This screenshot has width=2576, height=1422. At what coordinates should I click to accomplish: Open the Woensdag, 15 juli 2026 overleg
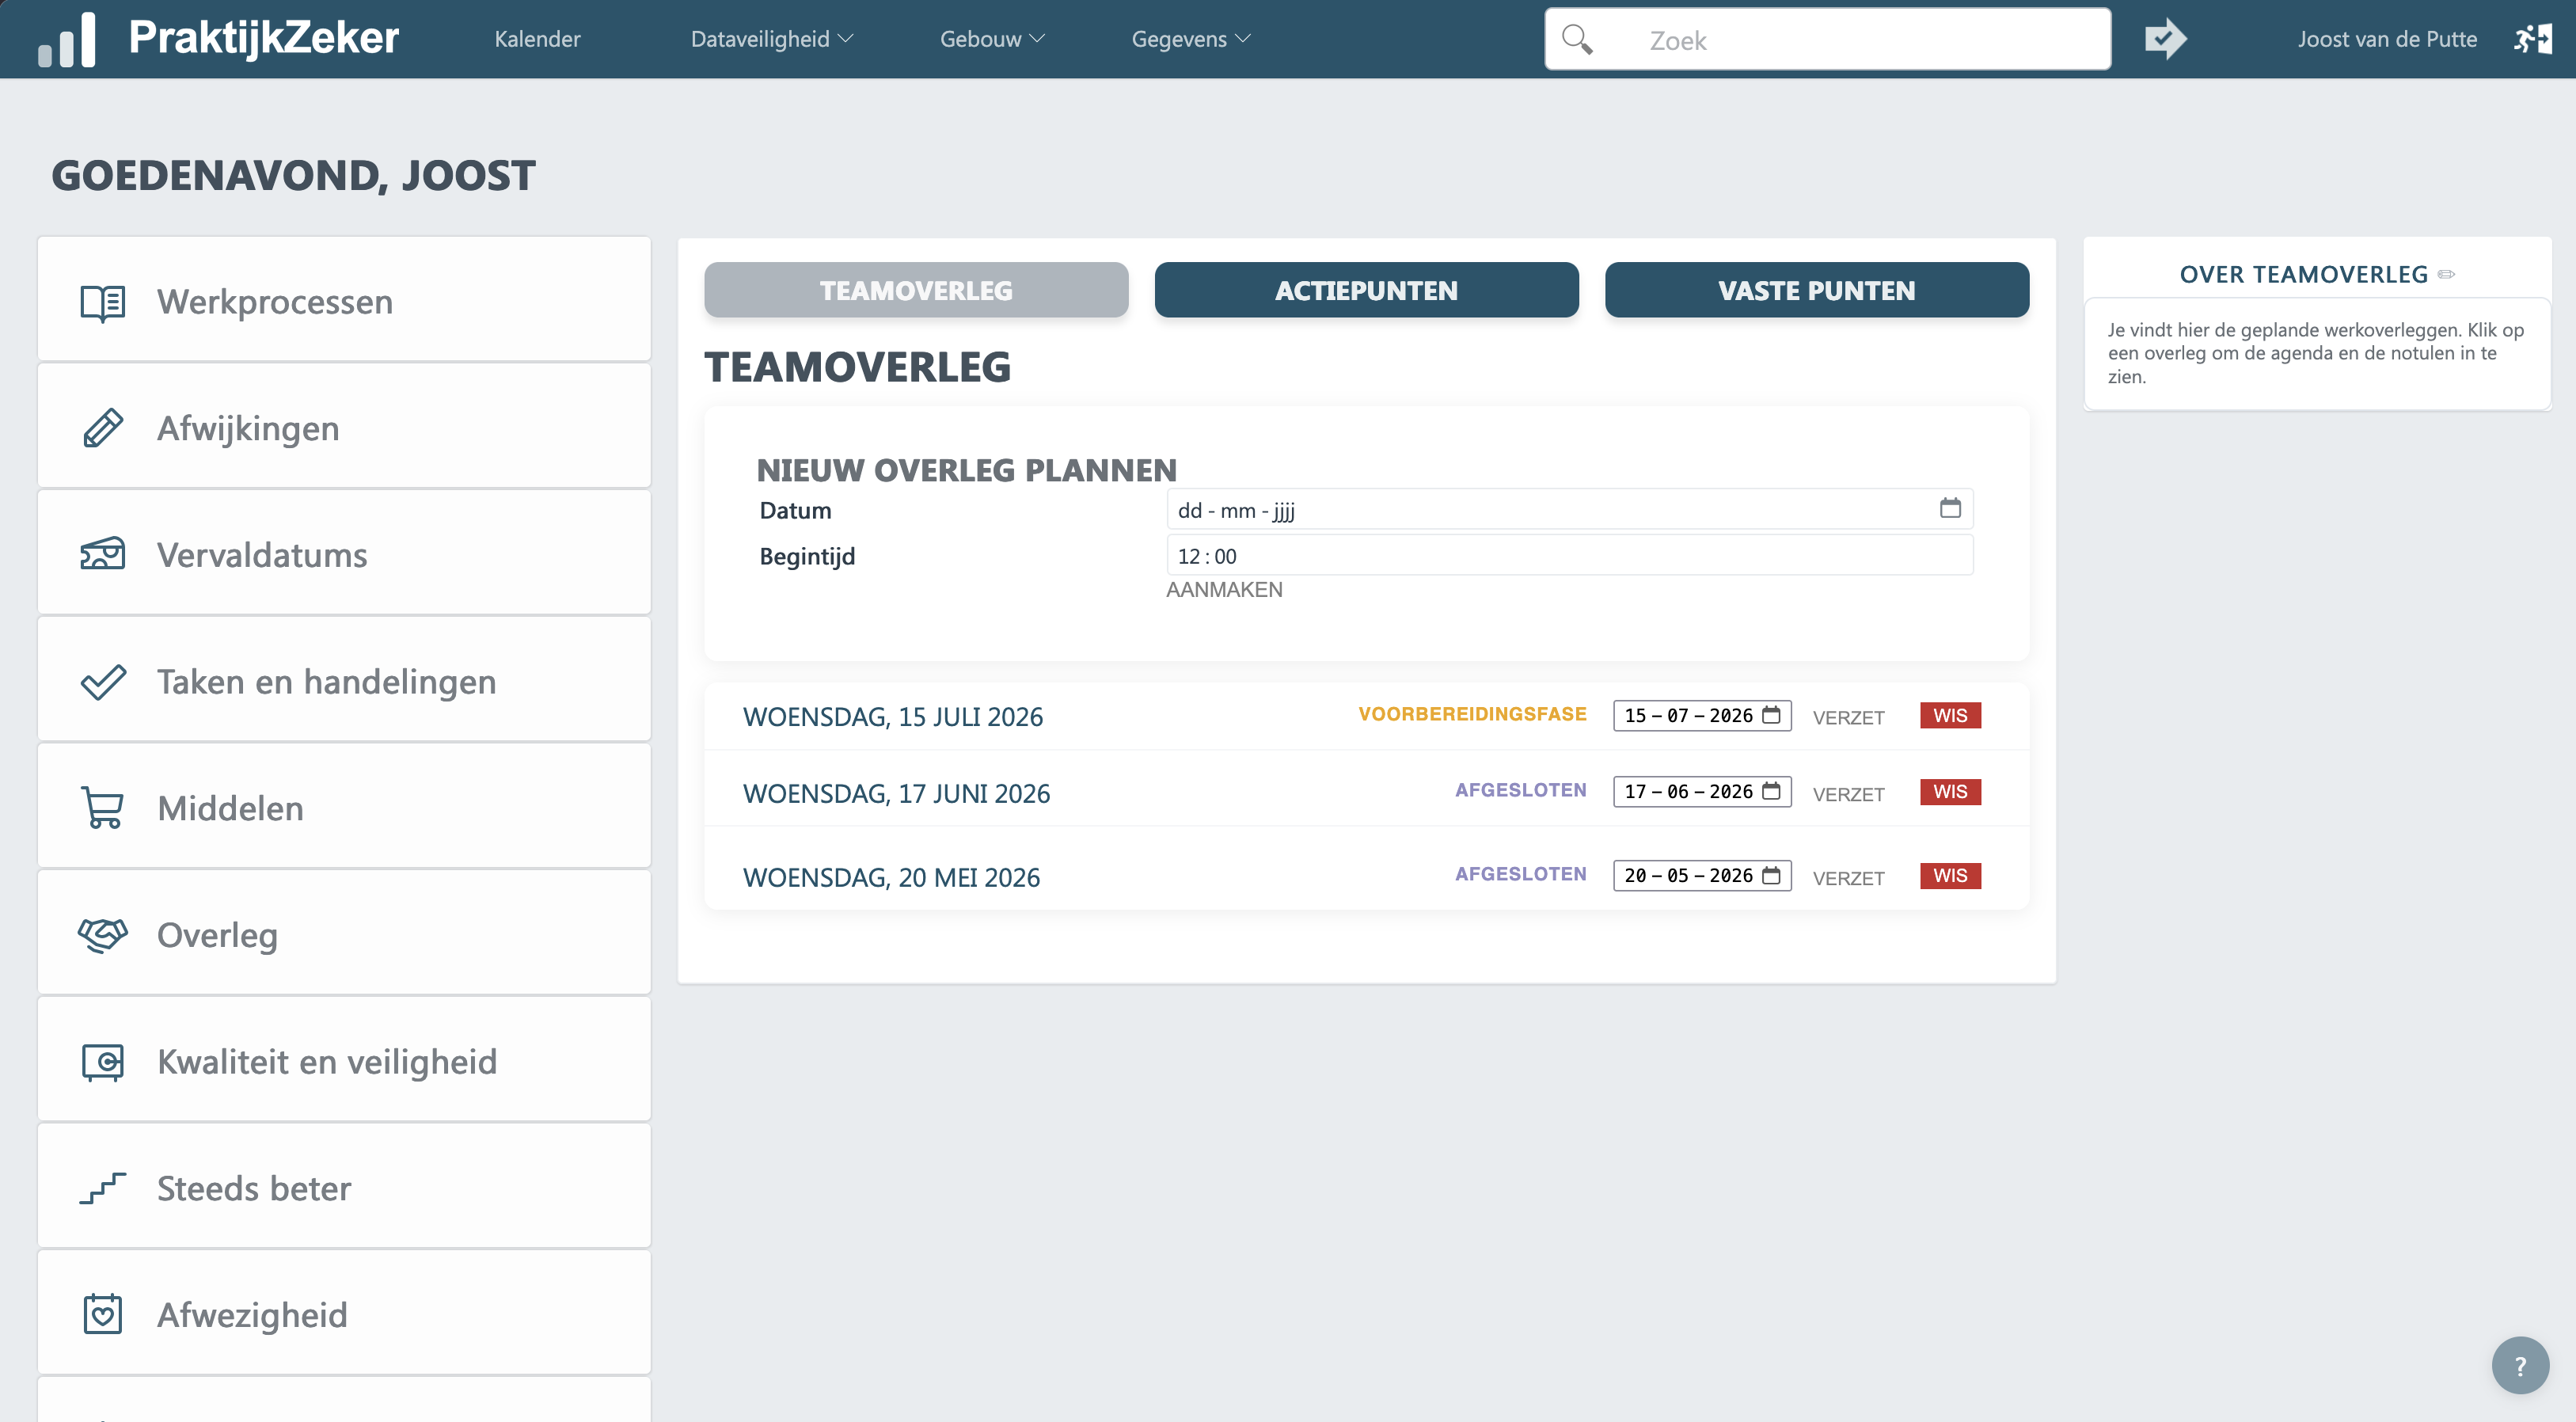click(893, 716)
